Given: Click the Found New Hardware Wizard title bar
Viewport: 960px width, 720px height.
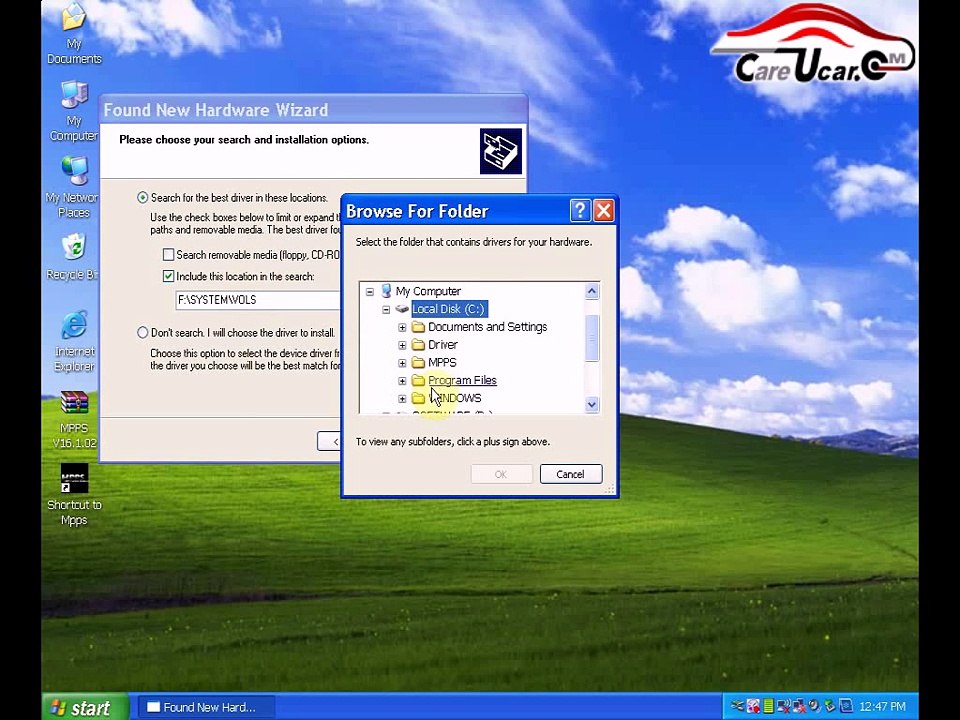Looking at the screenshot, I should coord(313,110).
